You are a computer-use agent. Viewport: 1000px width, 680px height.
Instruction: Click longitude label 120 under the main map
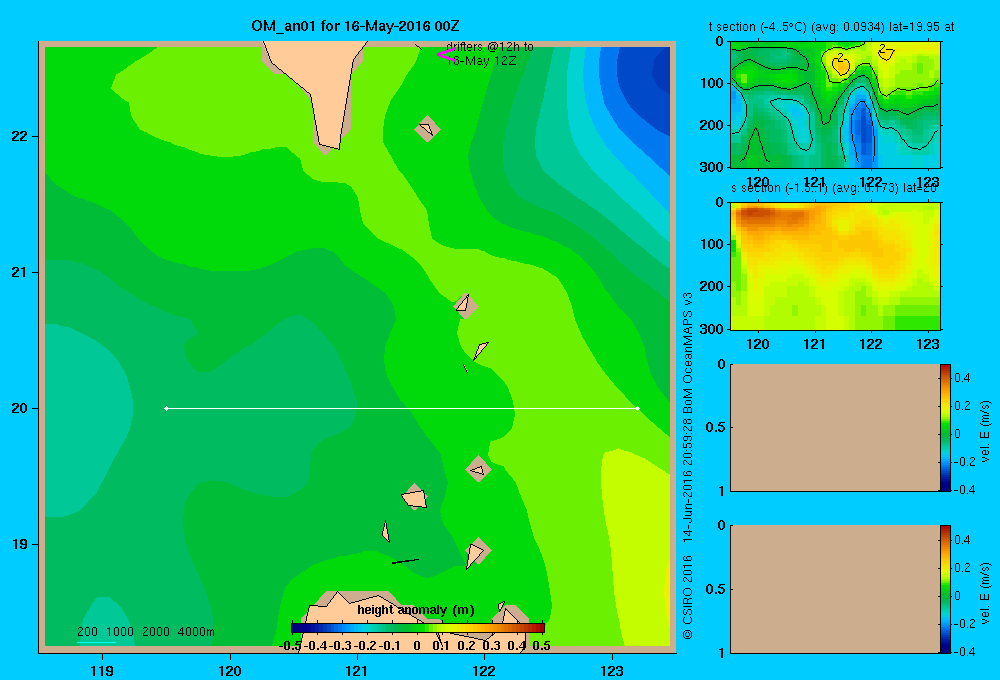tap(230, 670)
